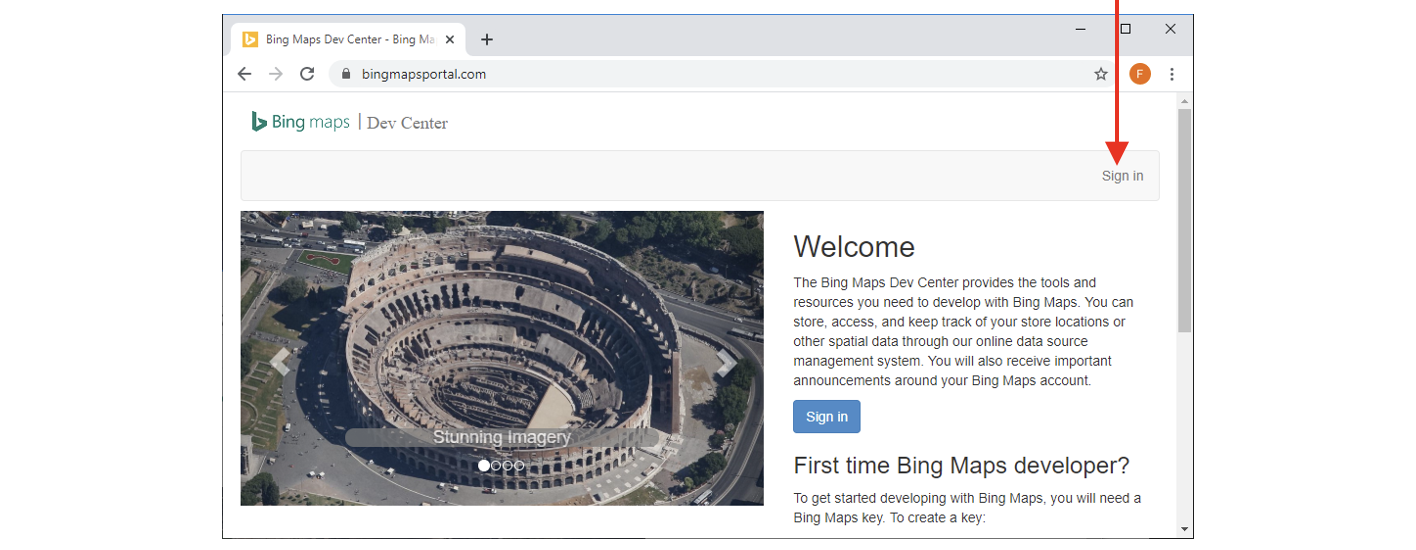Image resolution: width=1416 pixels, height=550 pixels.
Task: Click the browser Forward arrow
Action: [276, 74]
